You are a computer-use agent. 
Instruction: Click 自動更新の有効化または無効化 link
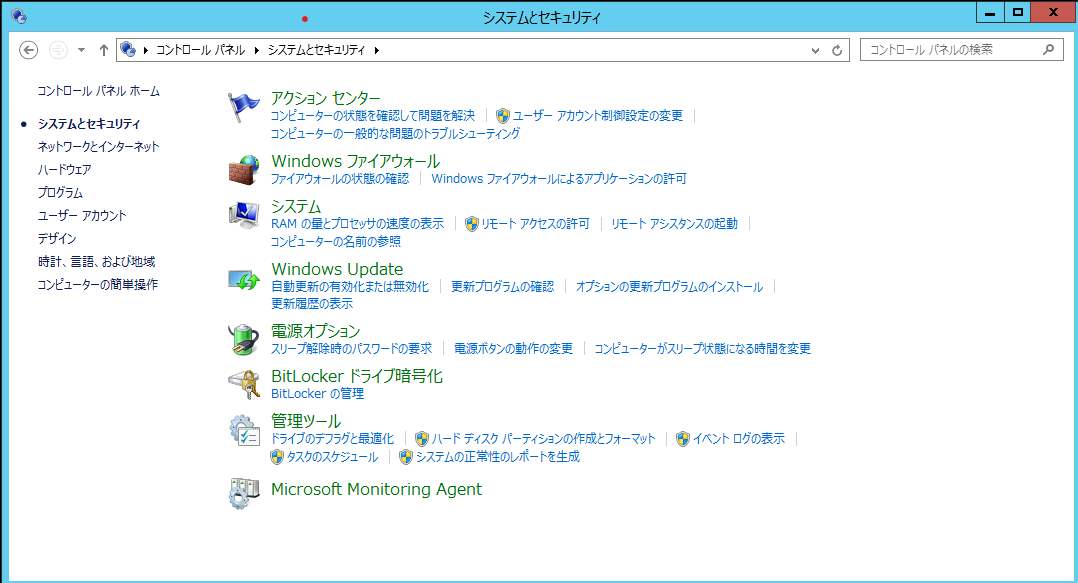pos(350,287)
